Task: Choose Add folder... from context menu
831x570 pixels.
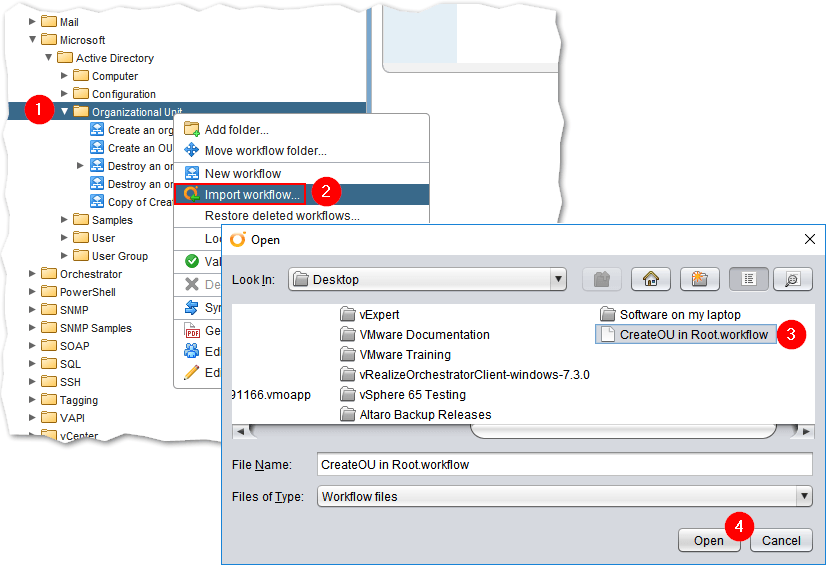Action: tap(301, 130)
